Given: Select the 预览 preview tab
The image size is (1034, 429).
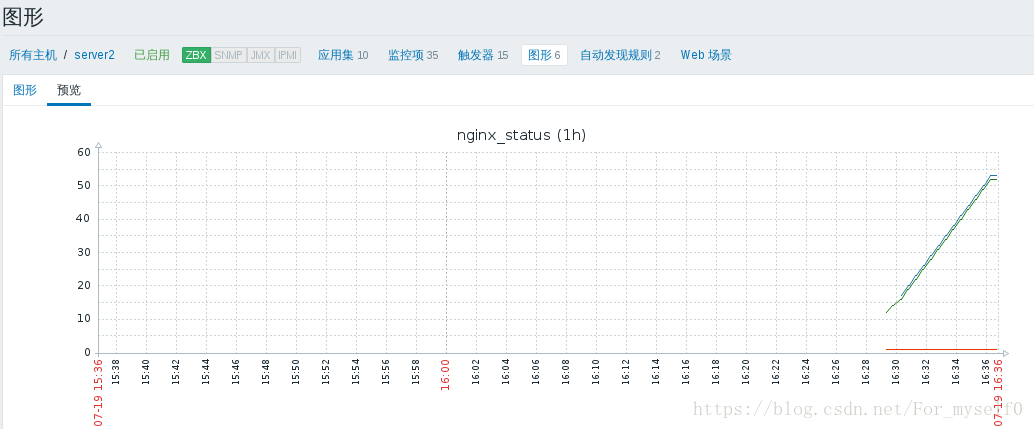Looking at the screenshot, I should pyautogui.click(x=69, y=90).
